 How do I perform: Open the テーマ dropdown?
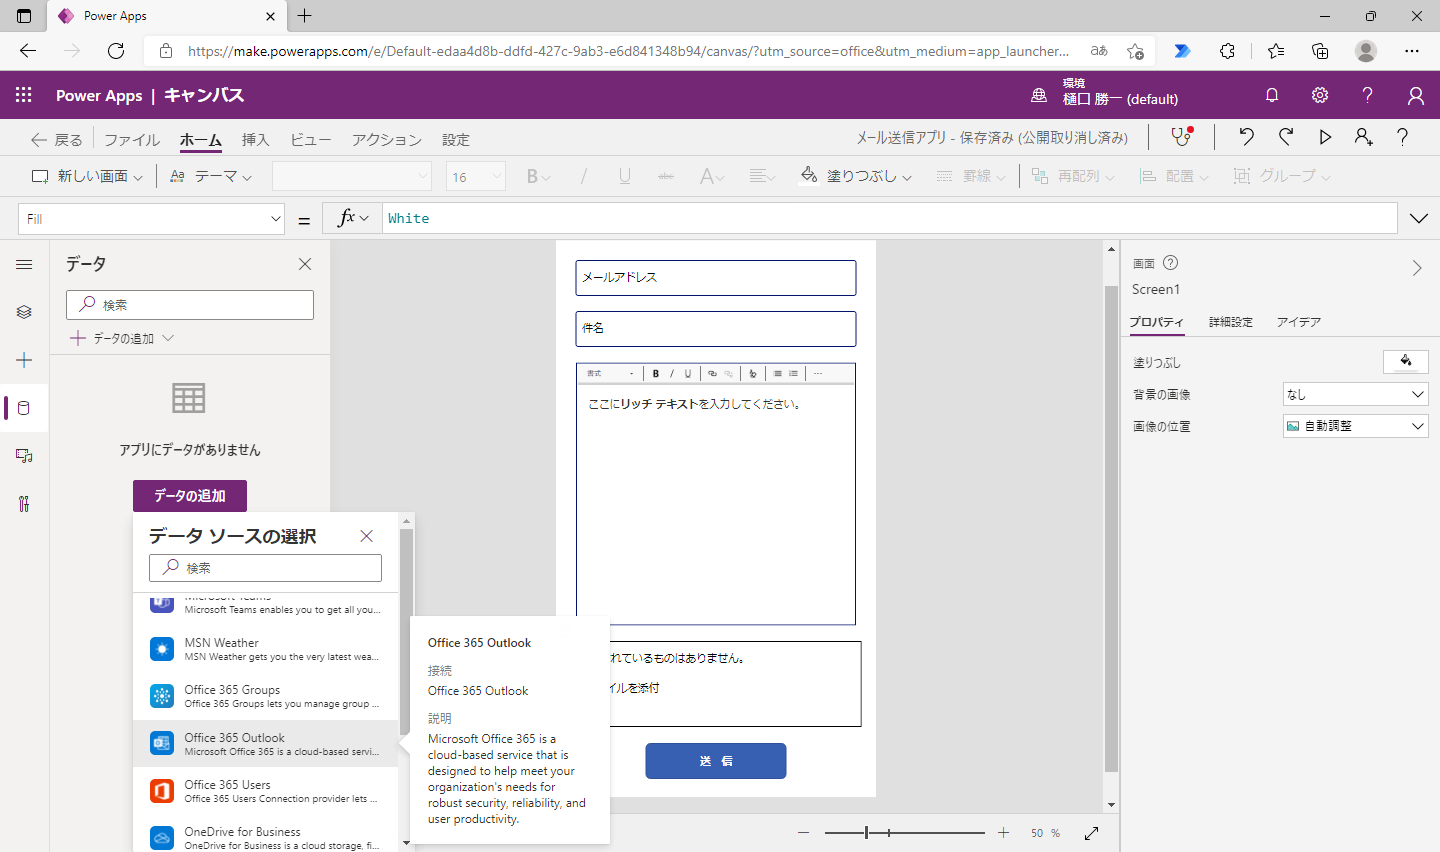[x=211, y=176]
